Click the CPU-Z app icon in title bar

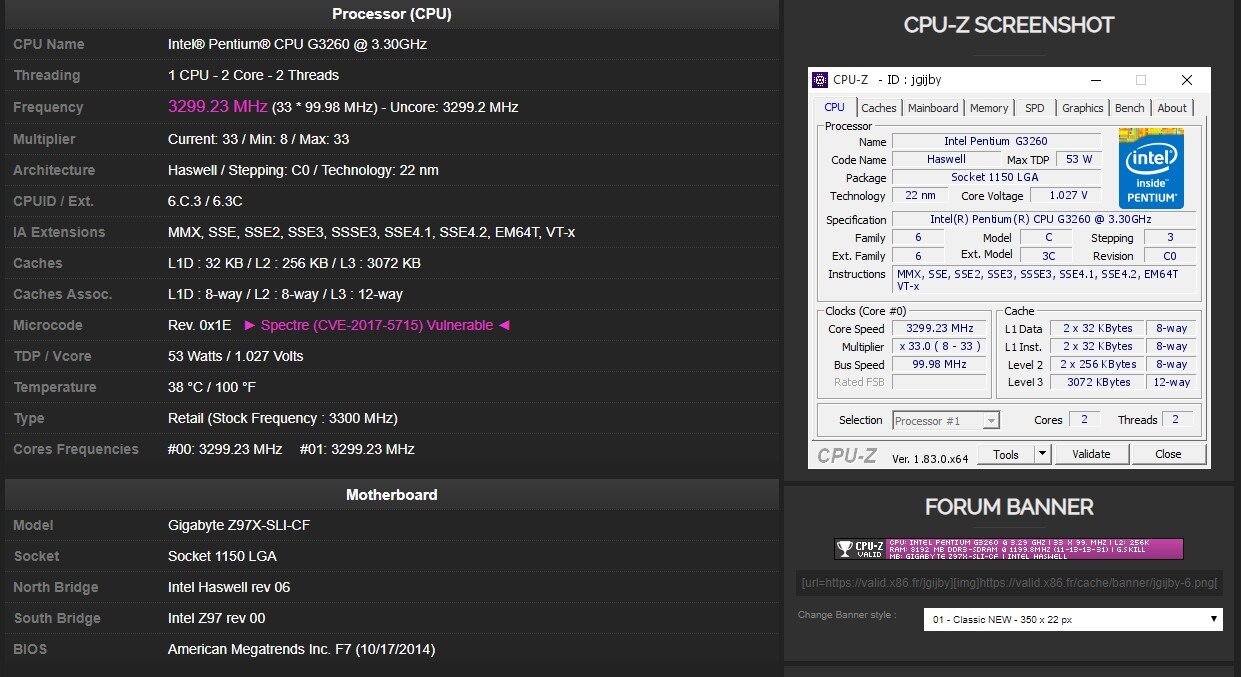(821, 80)
